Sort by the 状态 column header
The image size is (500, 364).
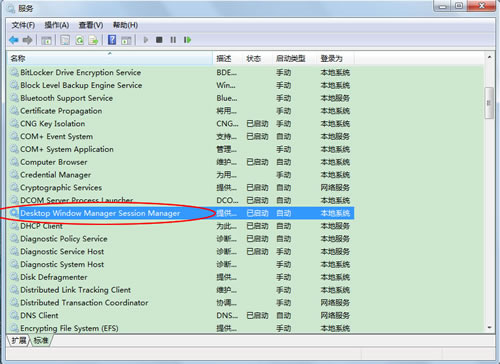coord(257,58)
